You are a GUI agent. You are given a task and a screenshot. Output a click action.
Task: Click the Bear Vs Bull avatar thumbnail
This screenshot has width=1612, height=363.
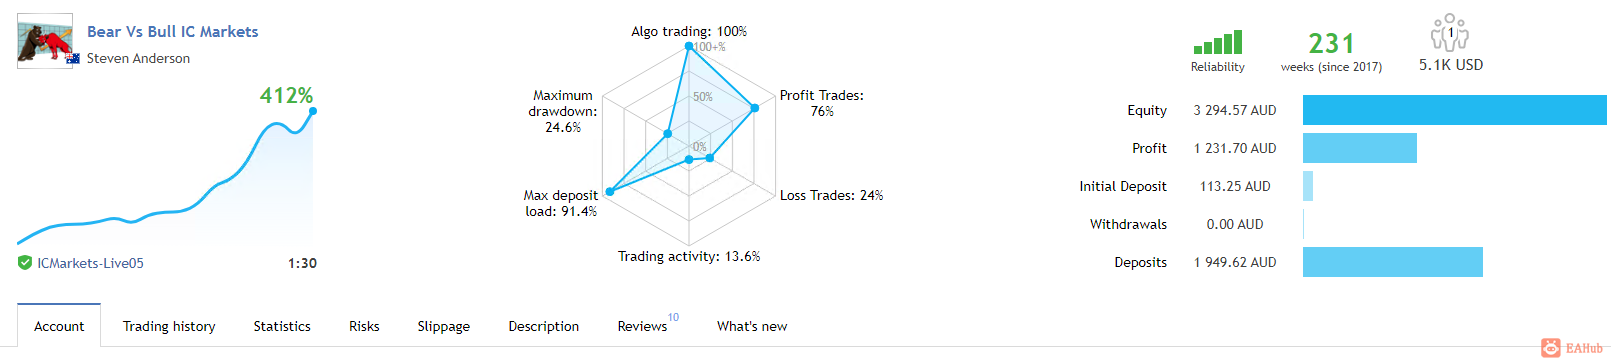coord(45,40)
